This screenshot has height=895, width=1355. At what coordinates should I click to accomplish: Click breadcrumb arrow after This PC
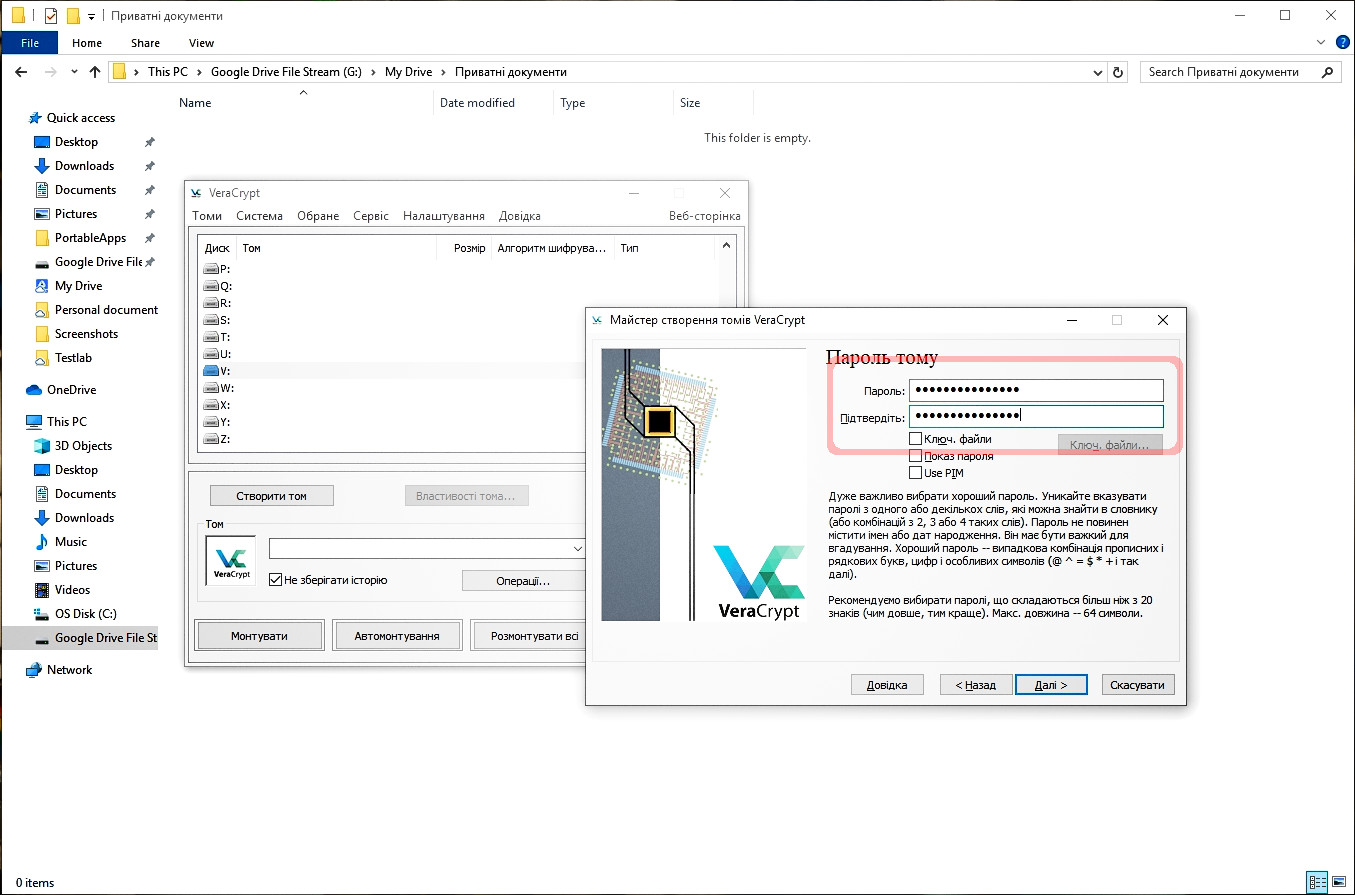click(200, 72)
